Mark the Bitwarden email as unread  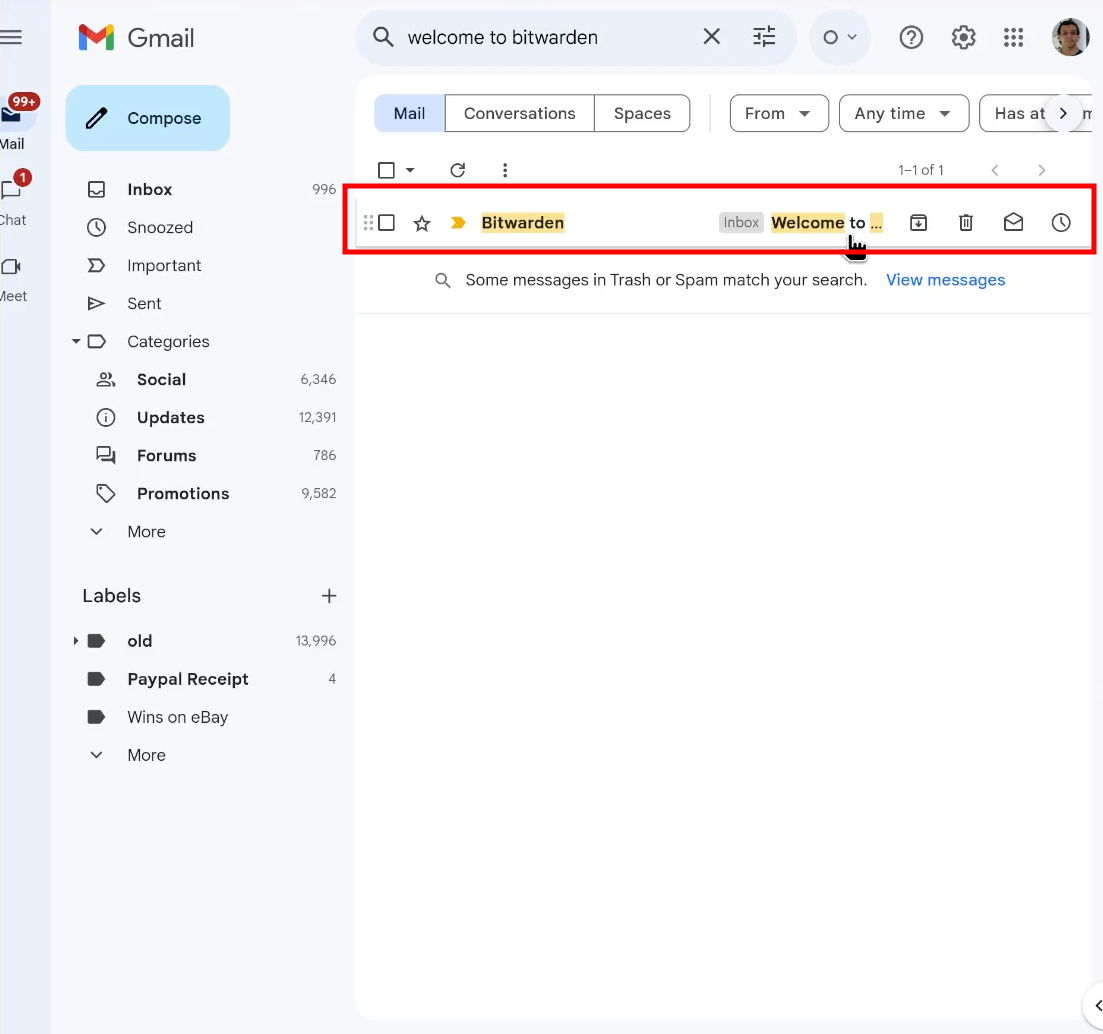point(1013,223)
